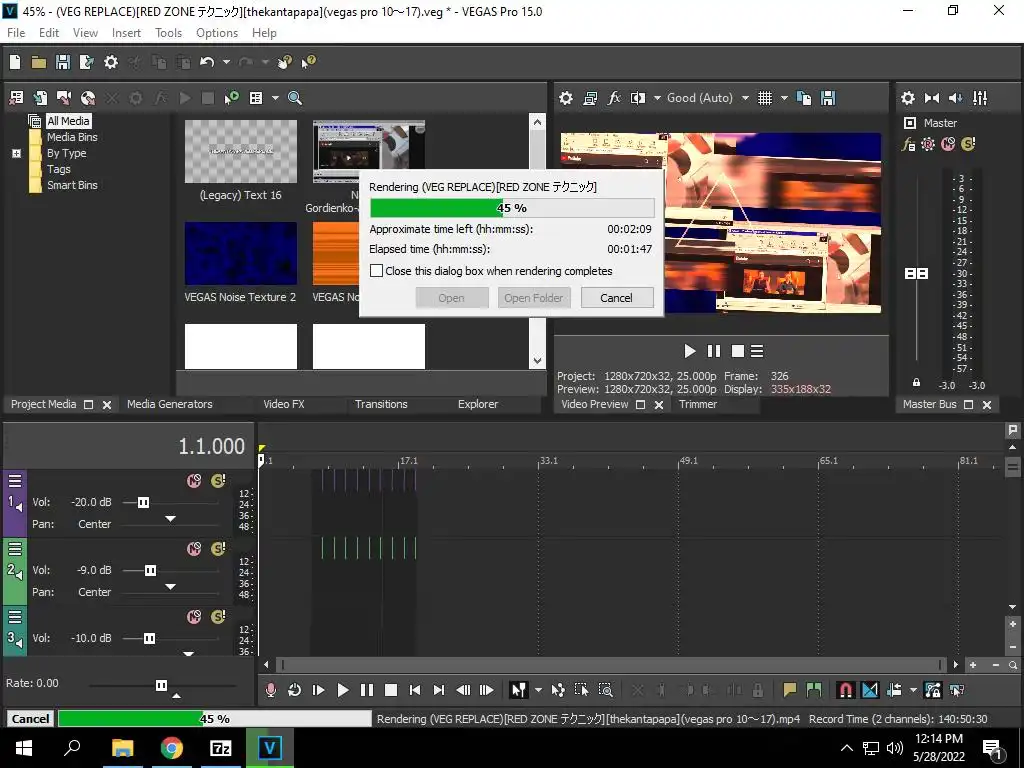The height and width of the screenshot is (768, 1024).
Task: Select the Media Bins folder
Action: (72, 137)
